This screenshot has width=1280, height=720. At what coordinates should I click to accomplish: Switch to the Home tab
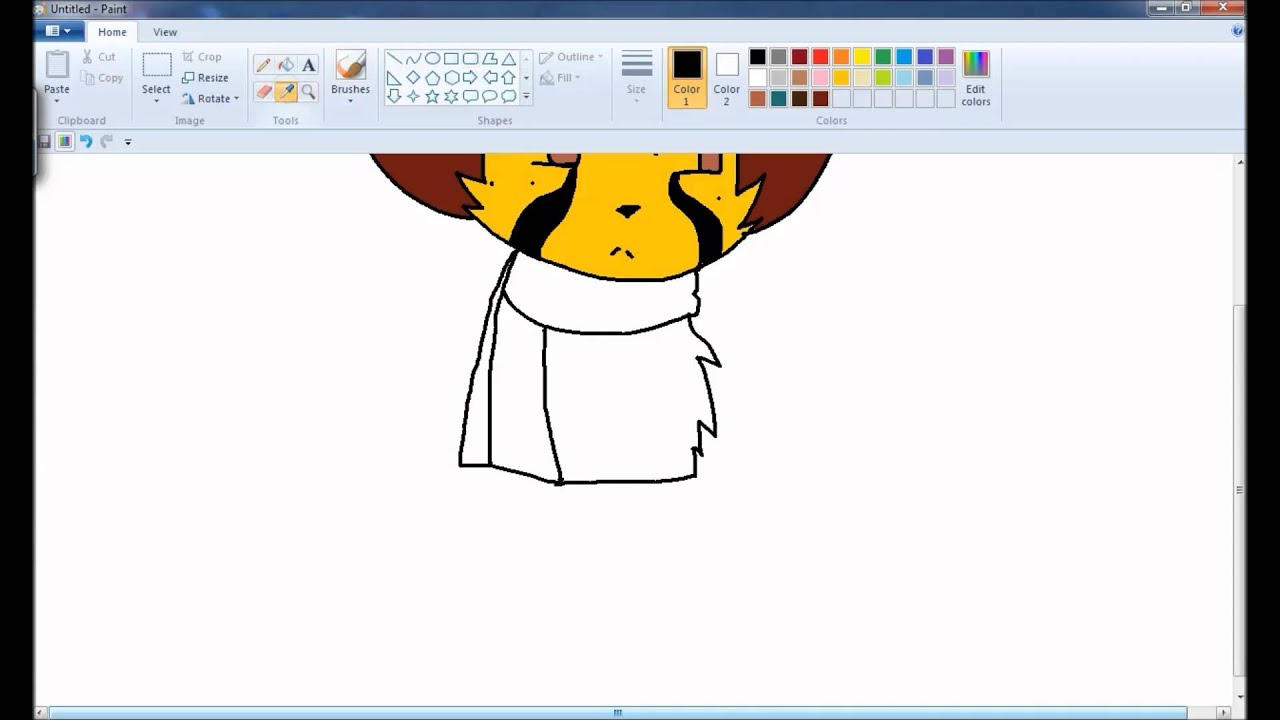pos(112,32)
